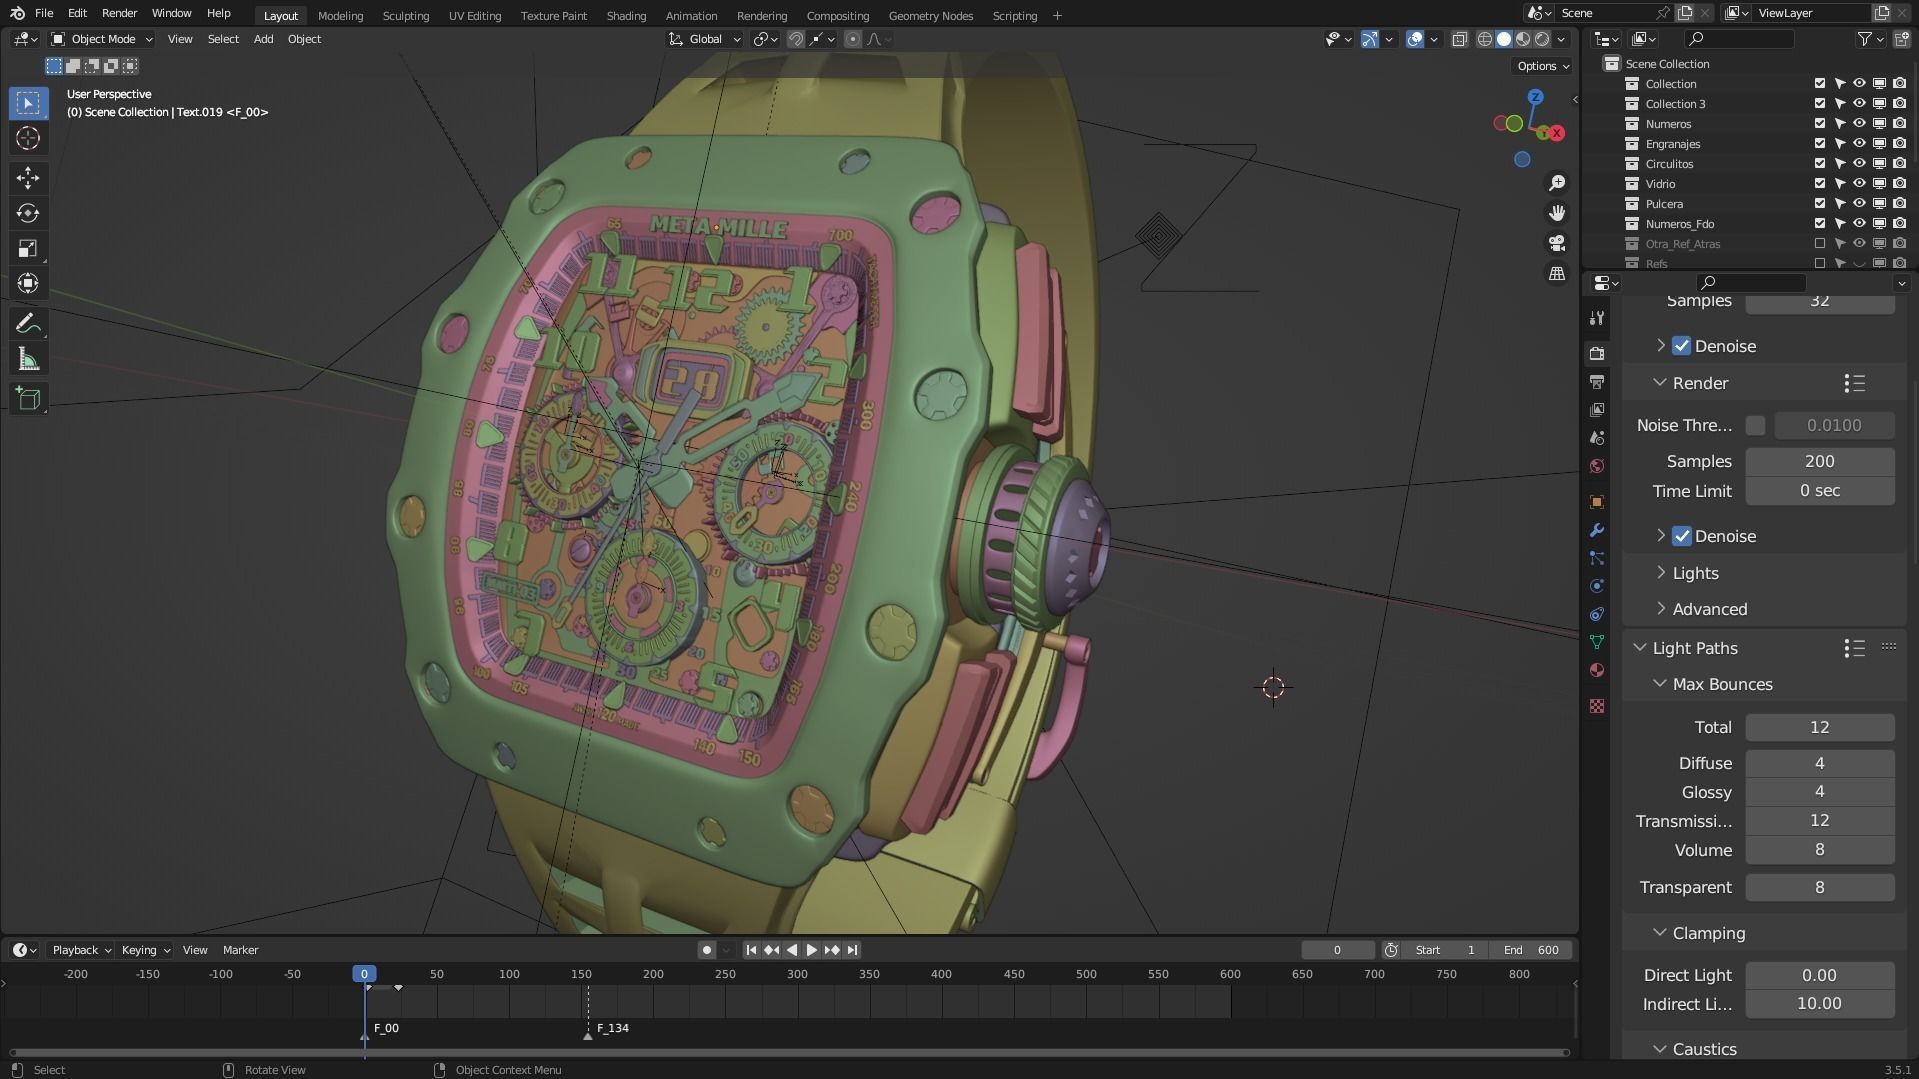Image resolution: width=1919 pixels, height=1079 pixels.
Task: Open the View Layer properties tab
Action: pos(1597,410)
